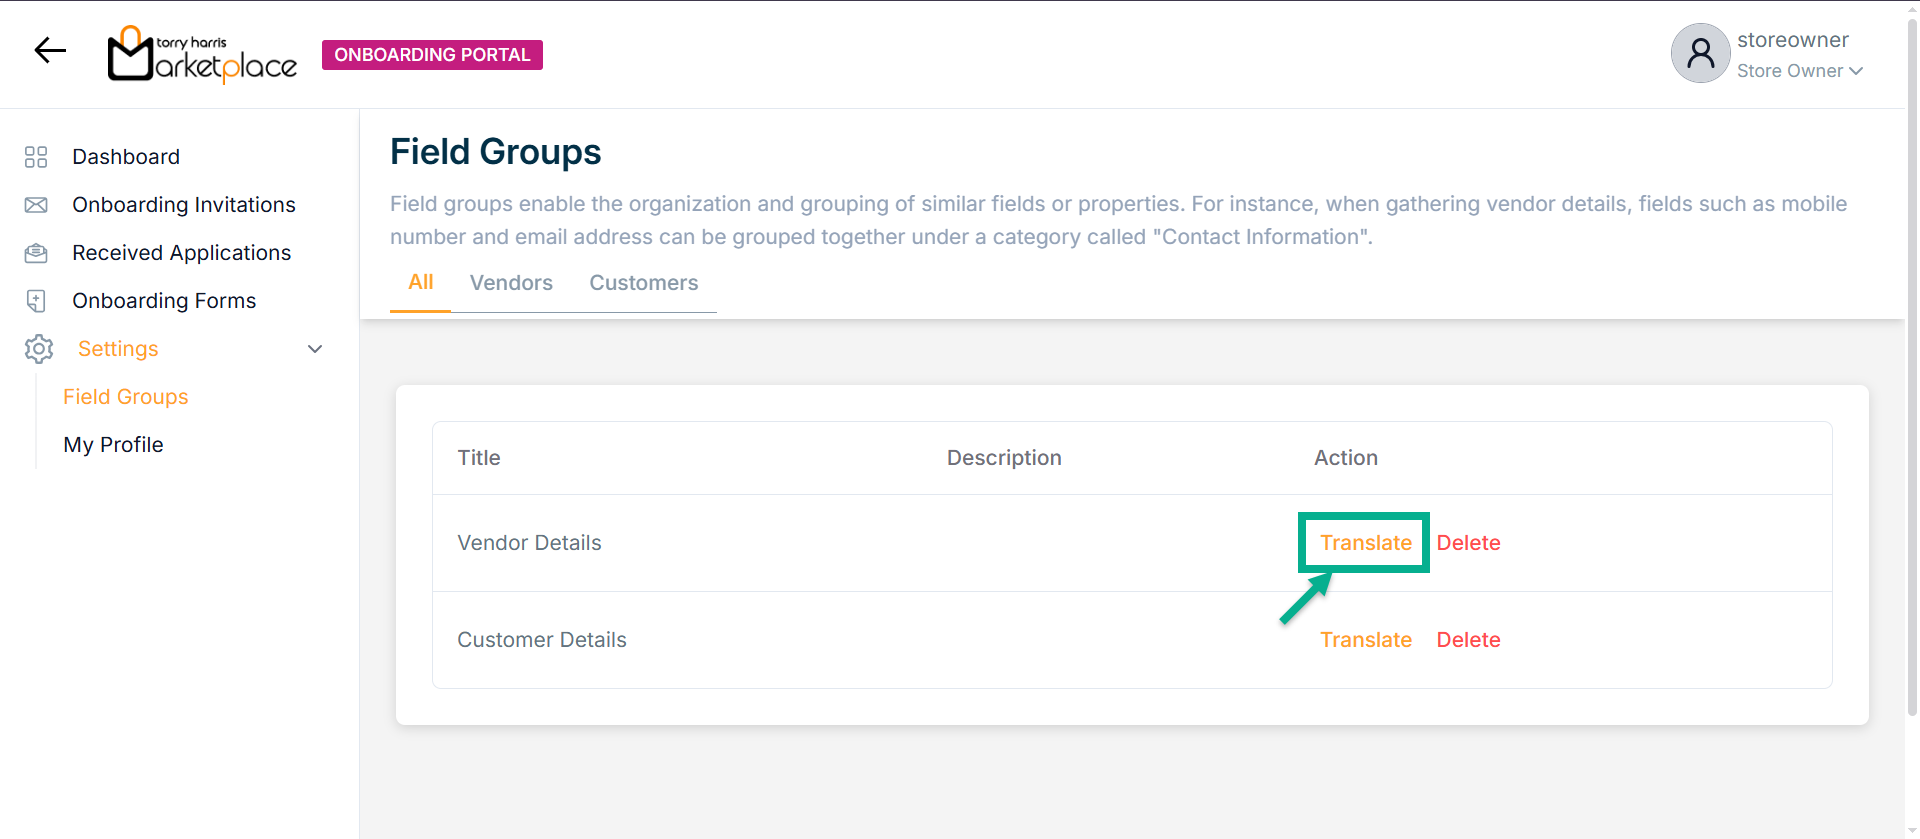The height and width of the screenshot is (839, 1920).
Task: Click the Dashboard grid icon
Action: pos(36,157)
